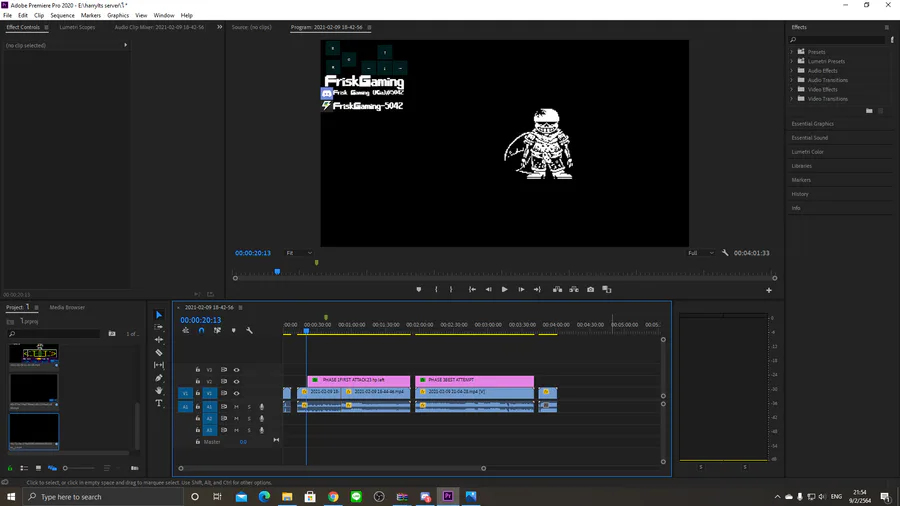Expand Lumetri Presets folder
This screenshot has width=900, height=506.
(x=792, y=61)
